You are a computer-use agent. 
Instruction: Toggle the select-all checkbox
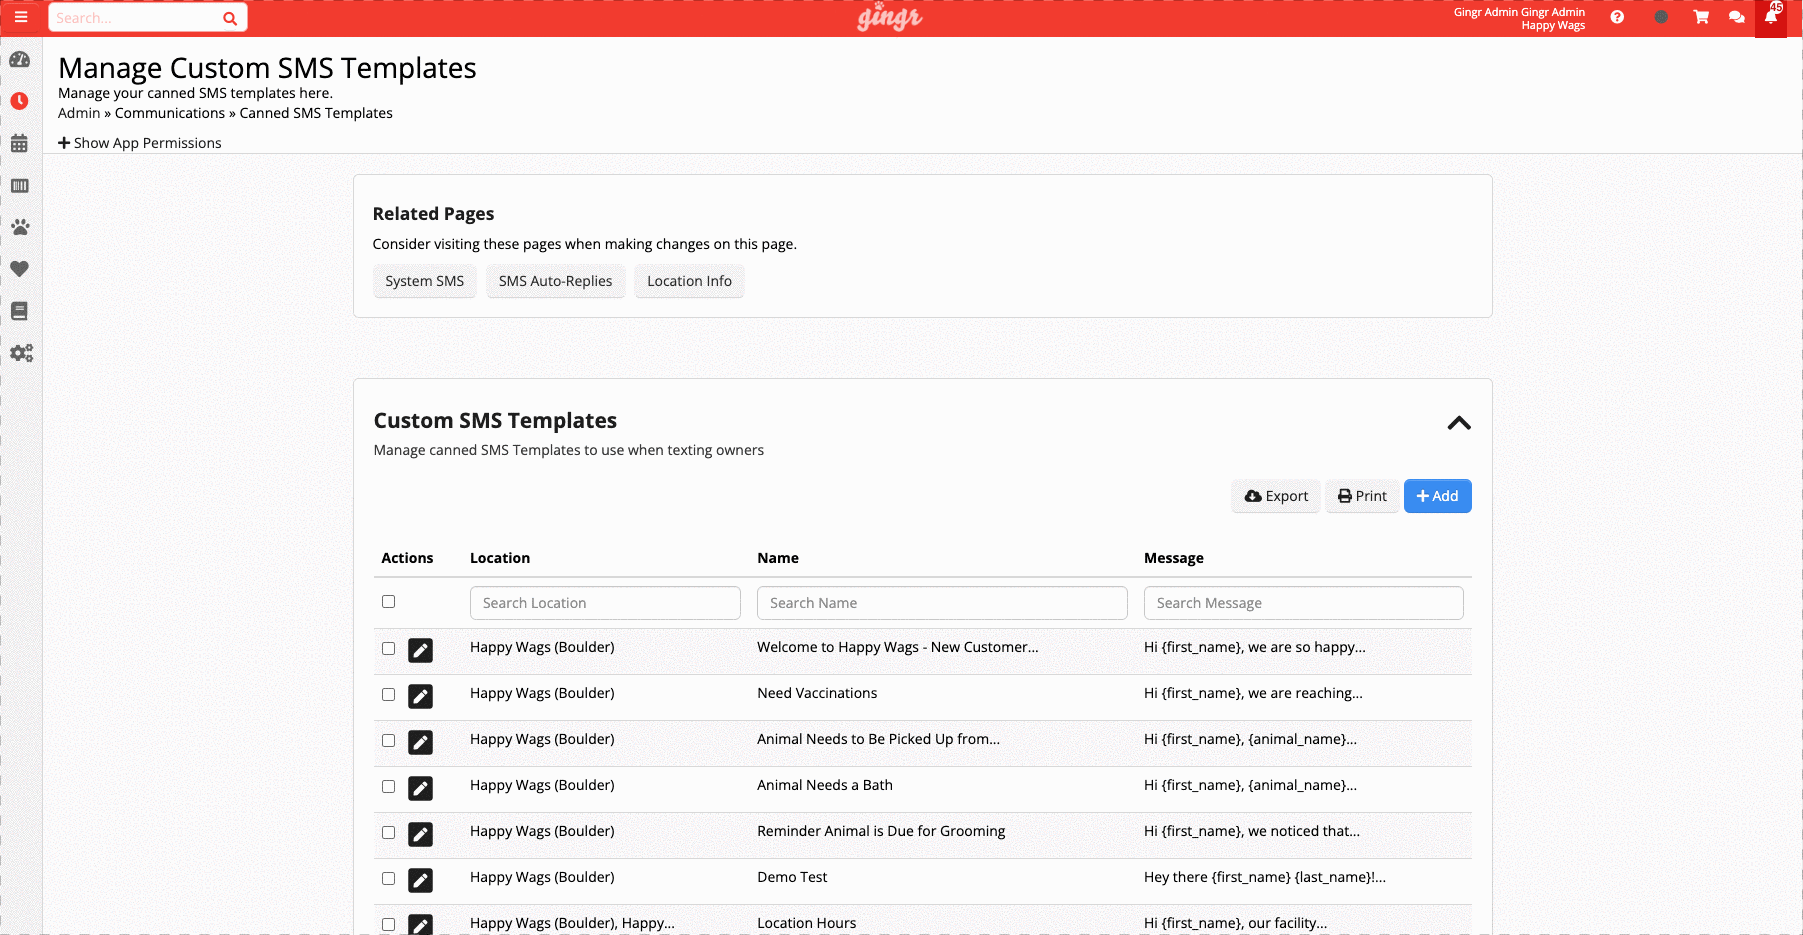tap(389, 602)
